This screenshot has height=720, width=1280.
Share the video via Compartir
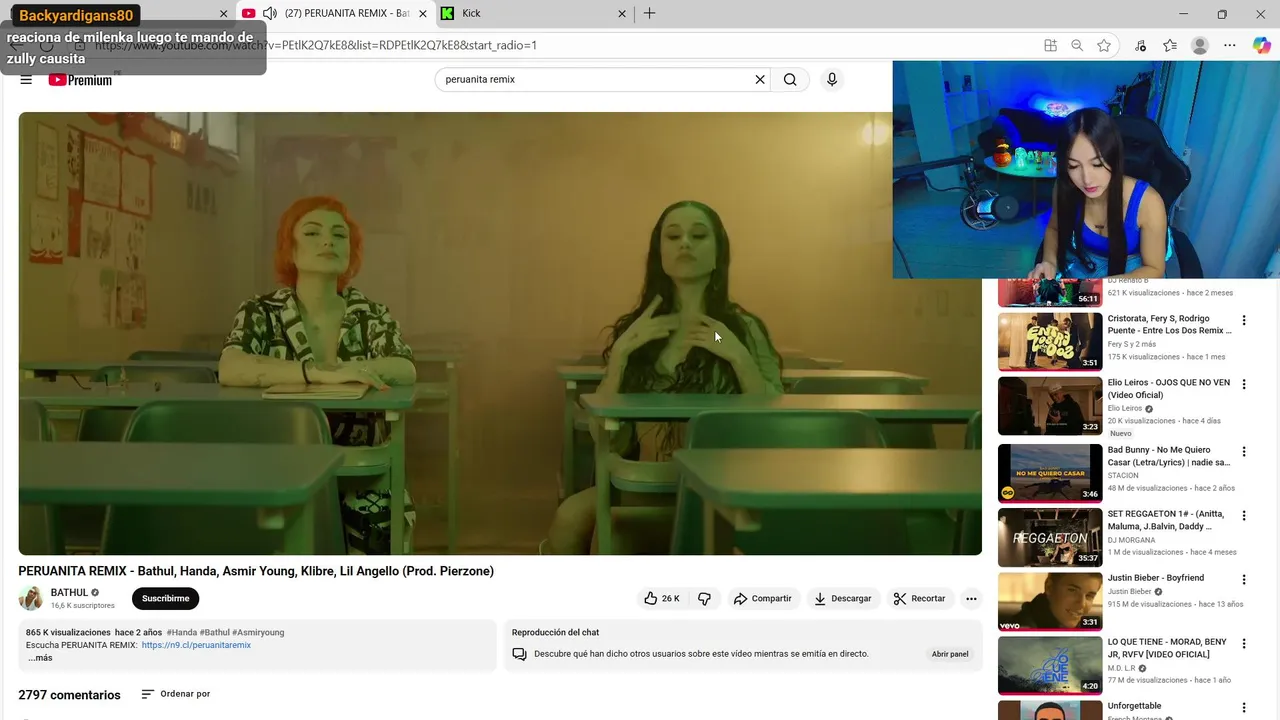[x=762, y=599]
